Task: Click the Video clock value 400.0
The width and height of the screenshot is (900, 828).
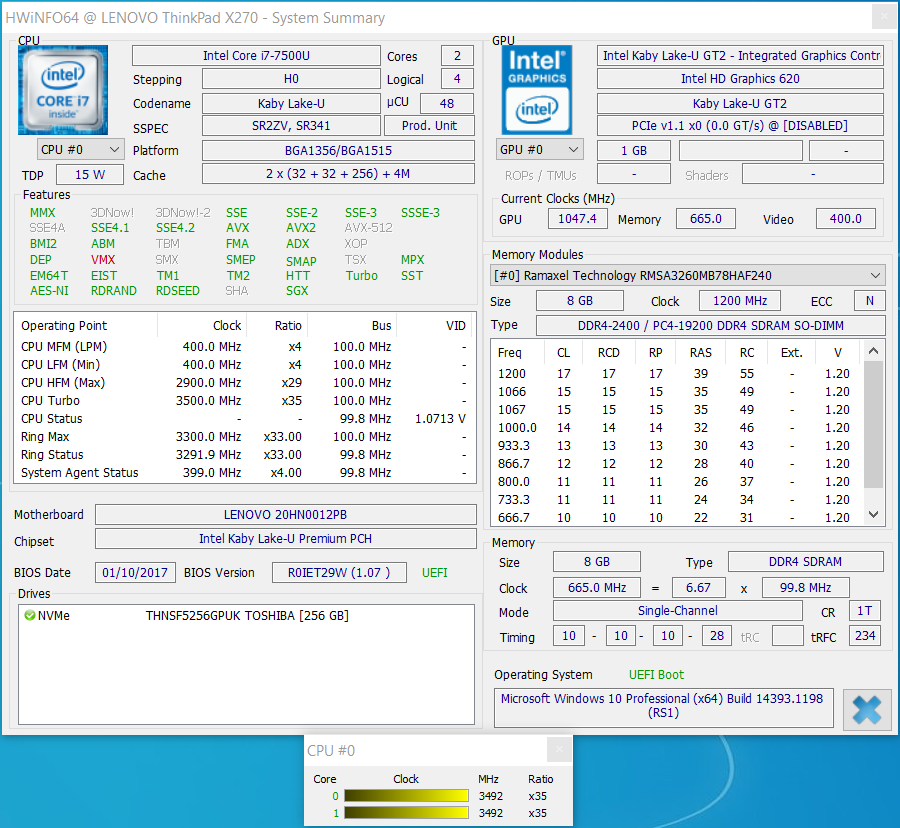Action: point(845,219)
